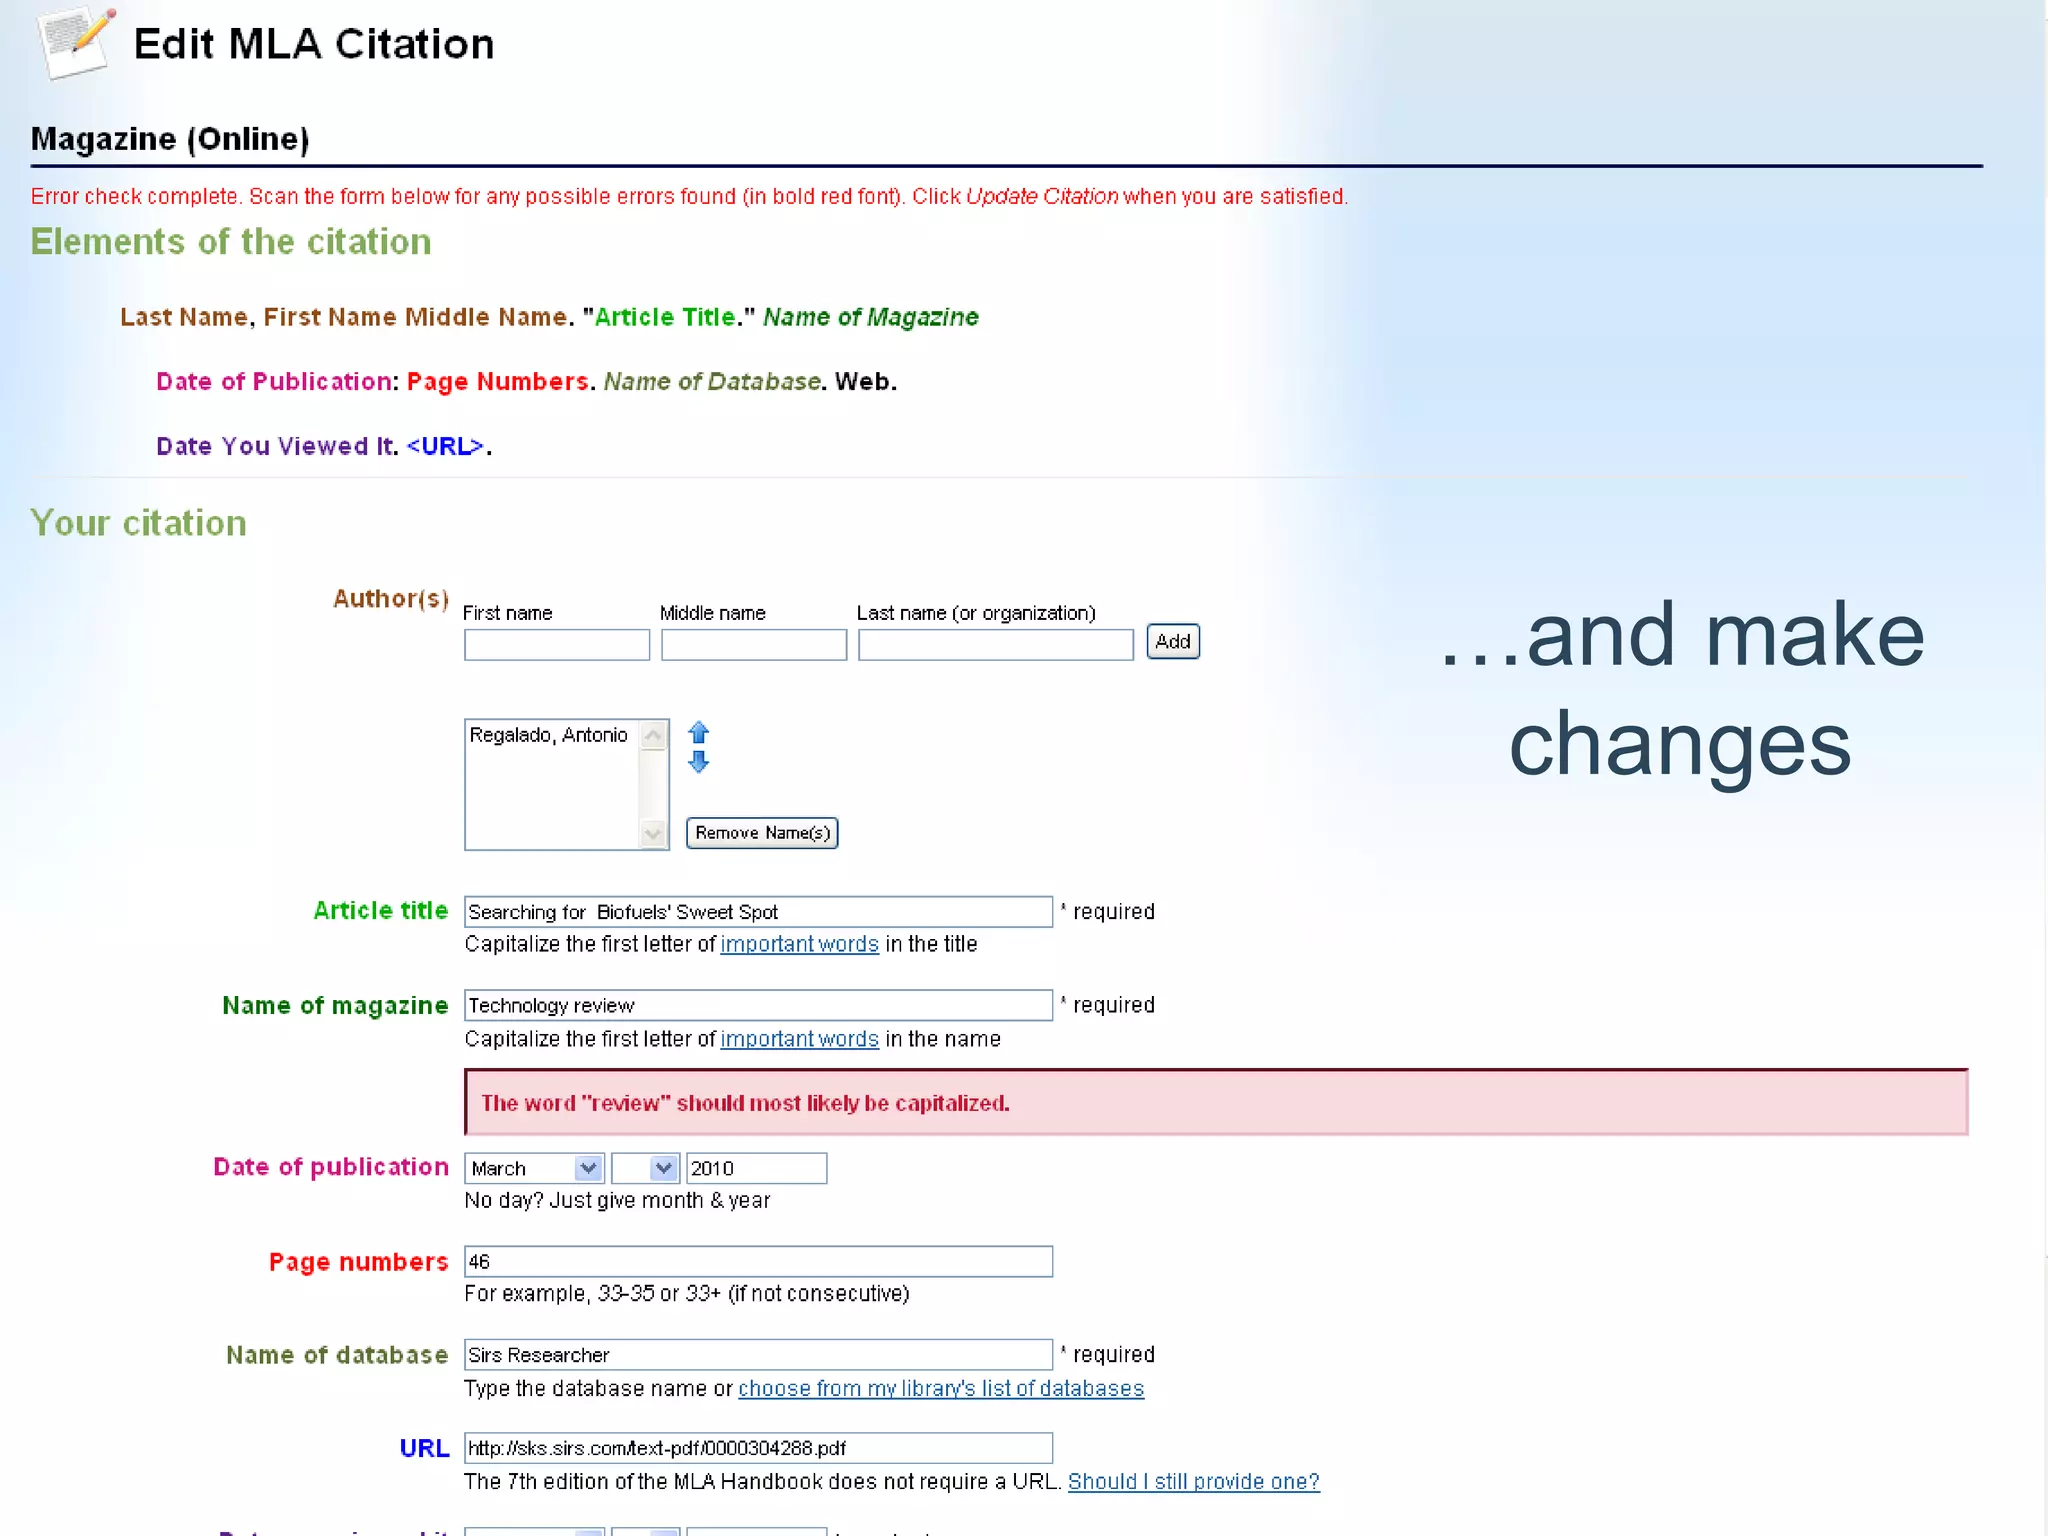This screenshot has width=2048, height=1536.
Task: Click the Name of magazine field
Action: tap(758, 1005)
